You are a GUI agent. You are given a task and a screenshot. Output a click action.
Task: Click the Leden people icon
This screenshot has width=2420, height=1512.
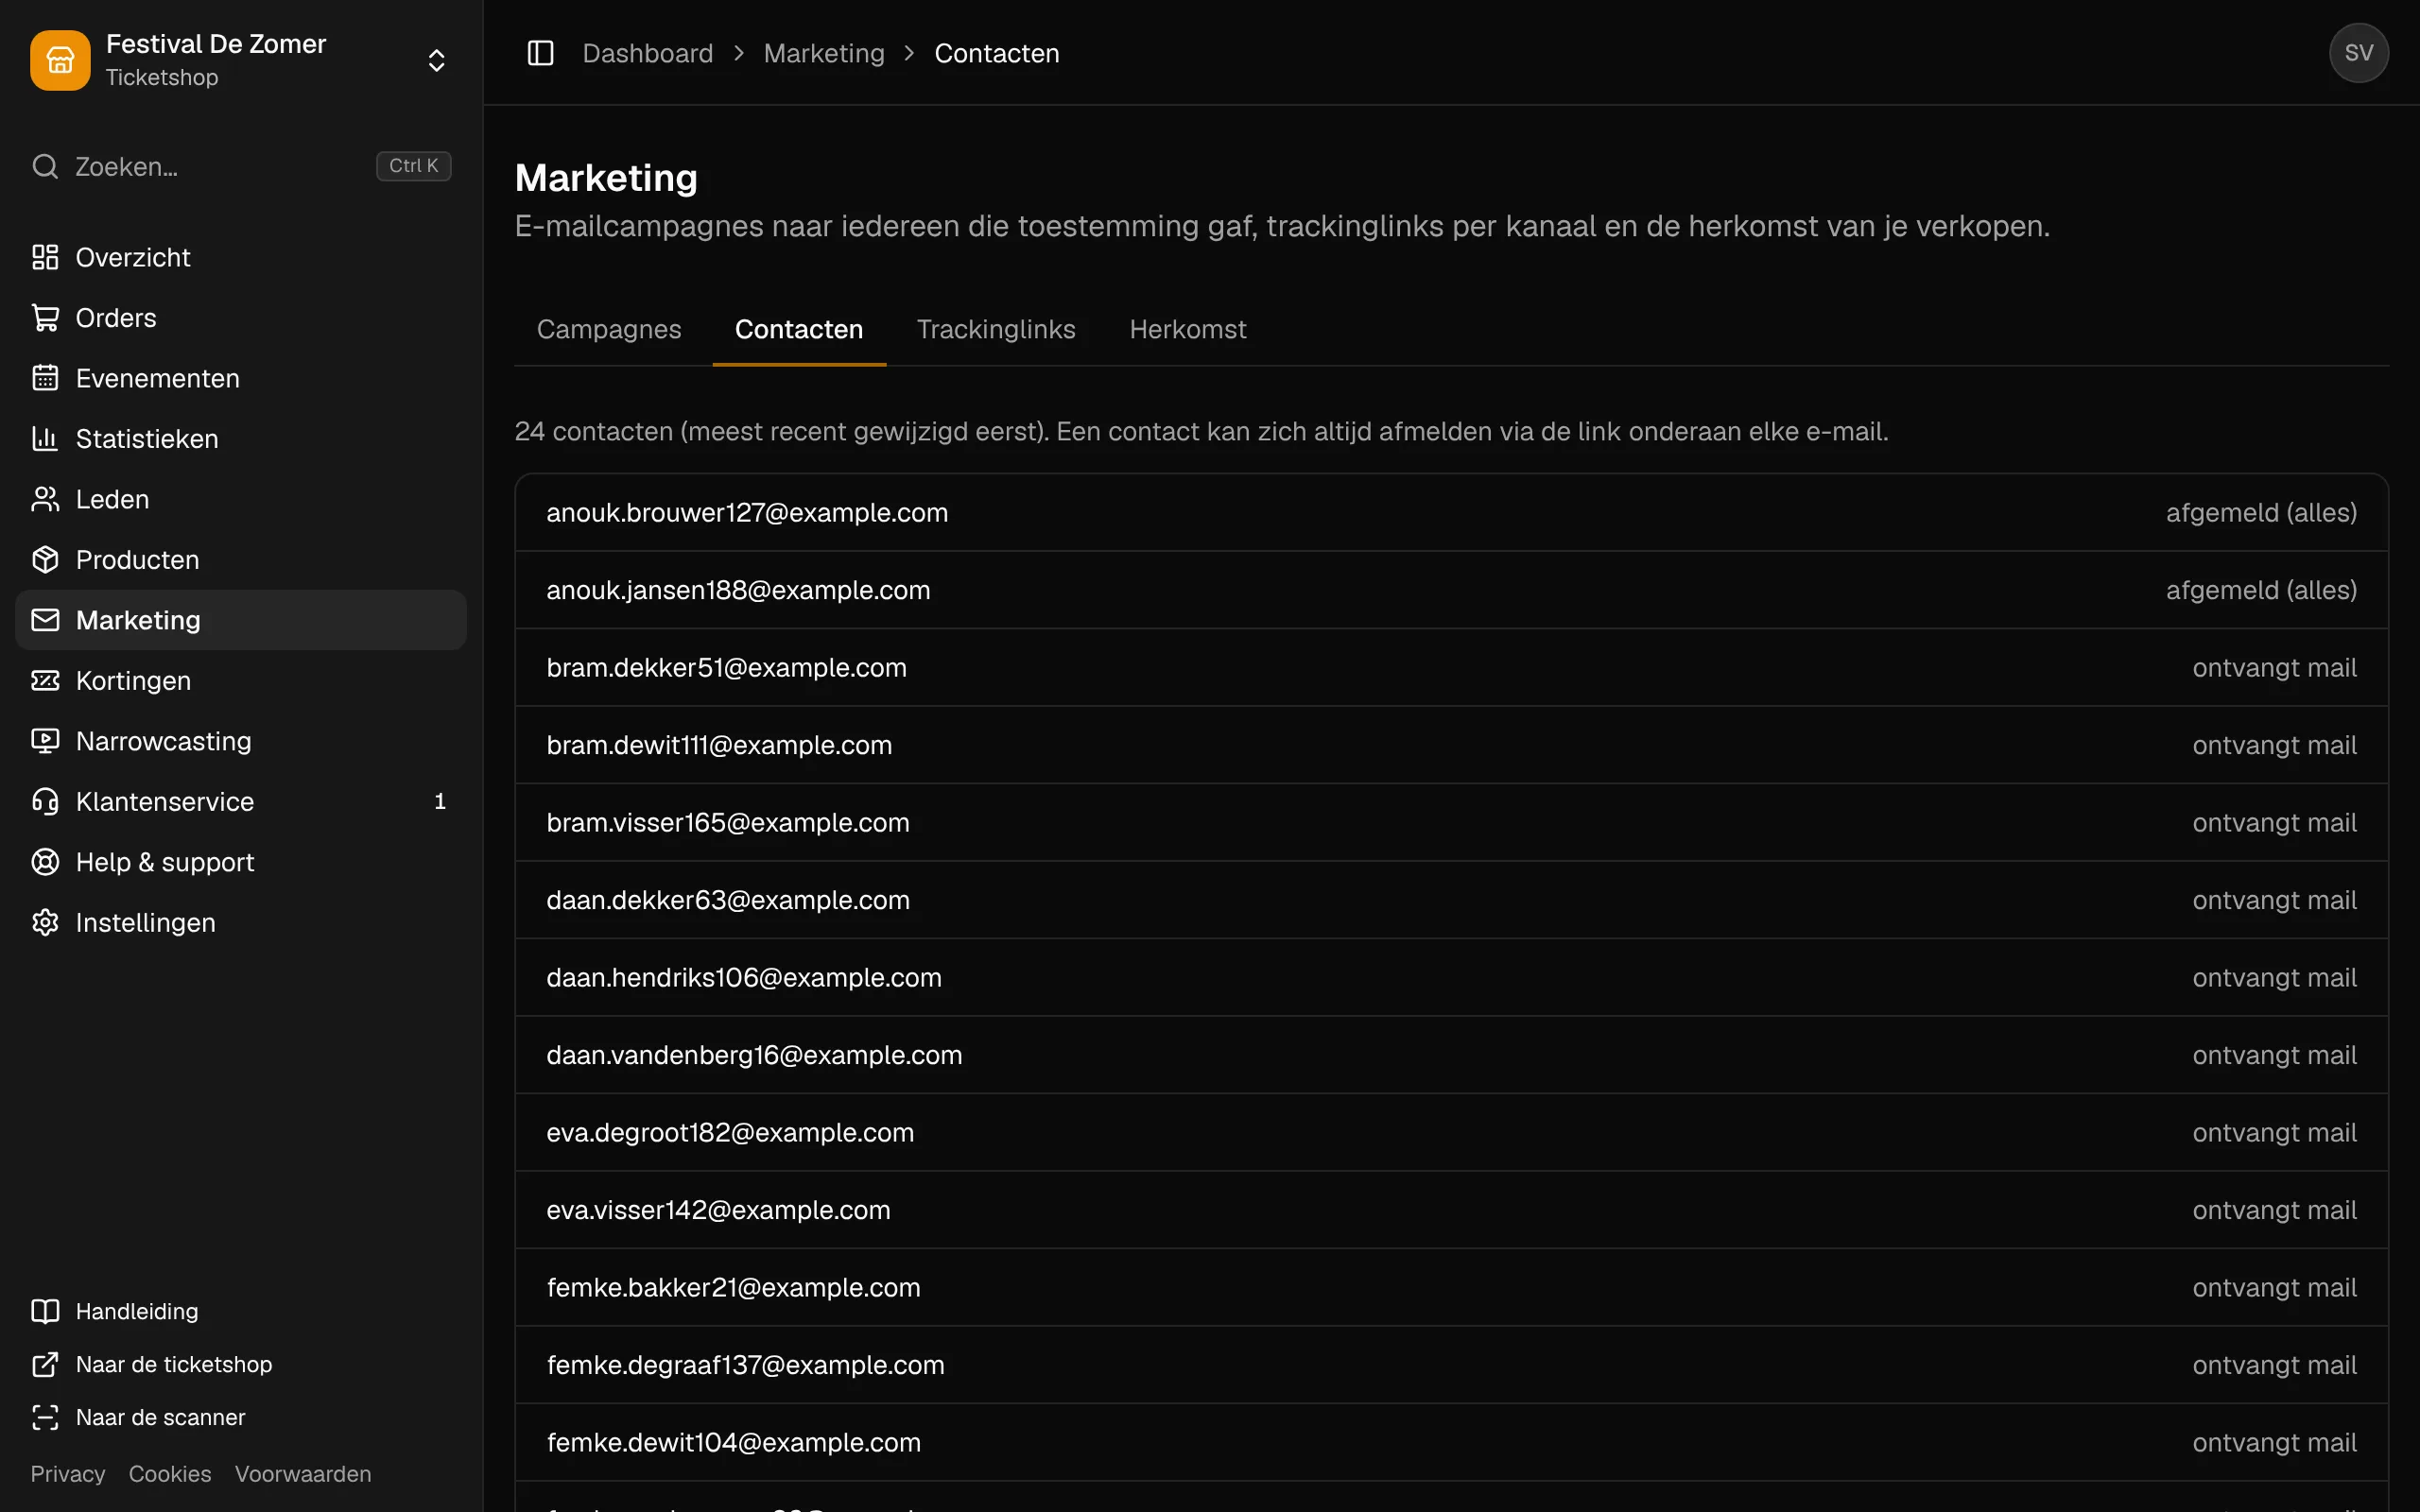45,499
